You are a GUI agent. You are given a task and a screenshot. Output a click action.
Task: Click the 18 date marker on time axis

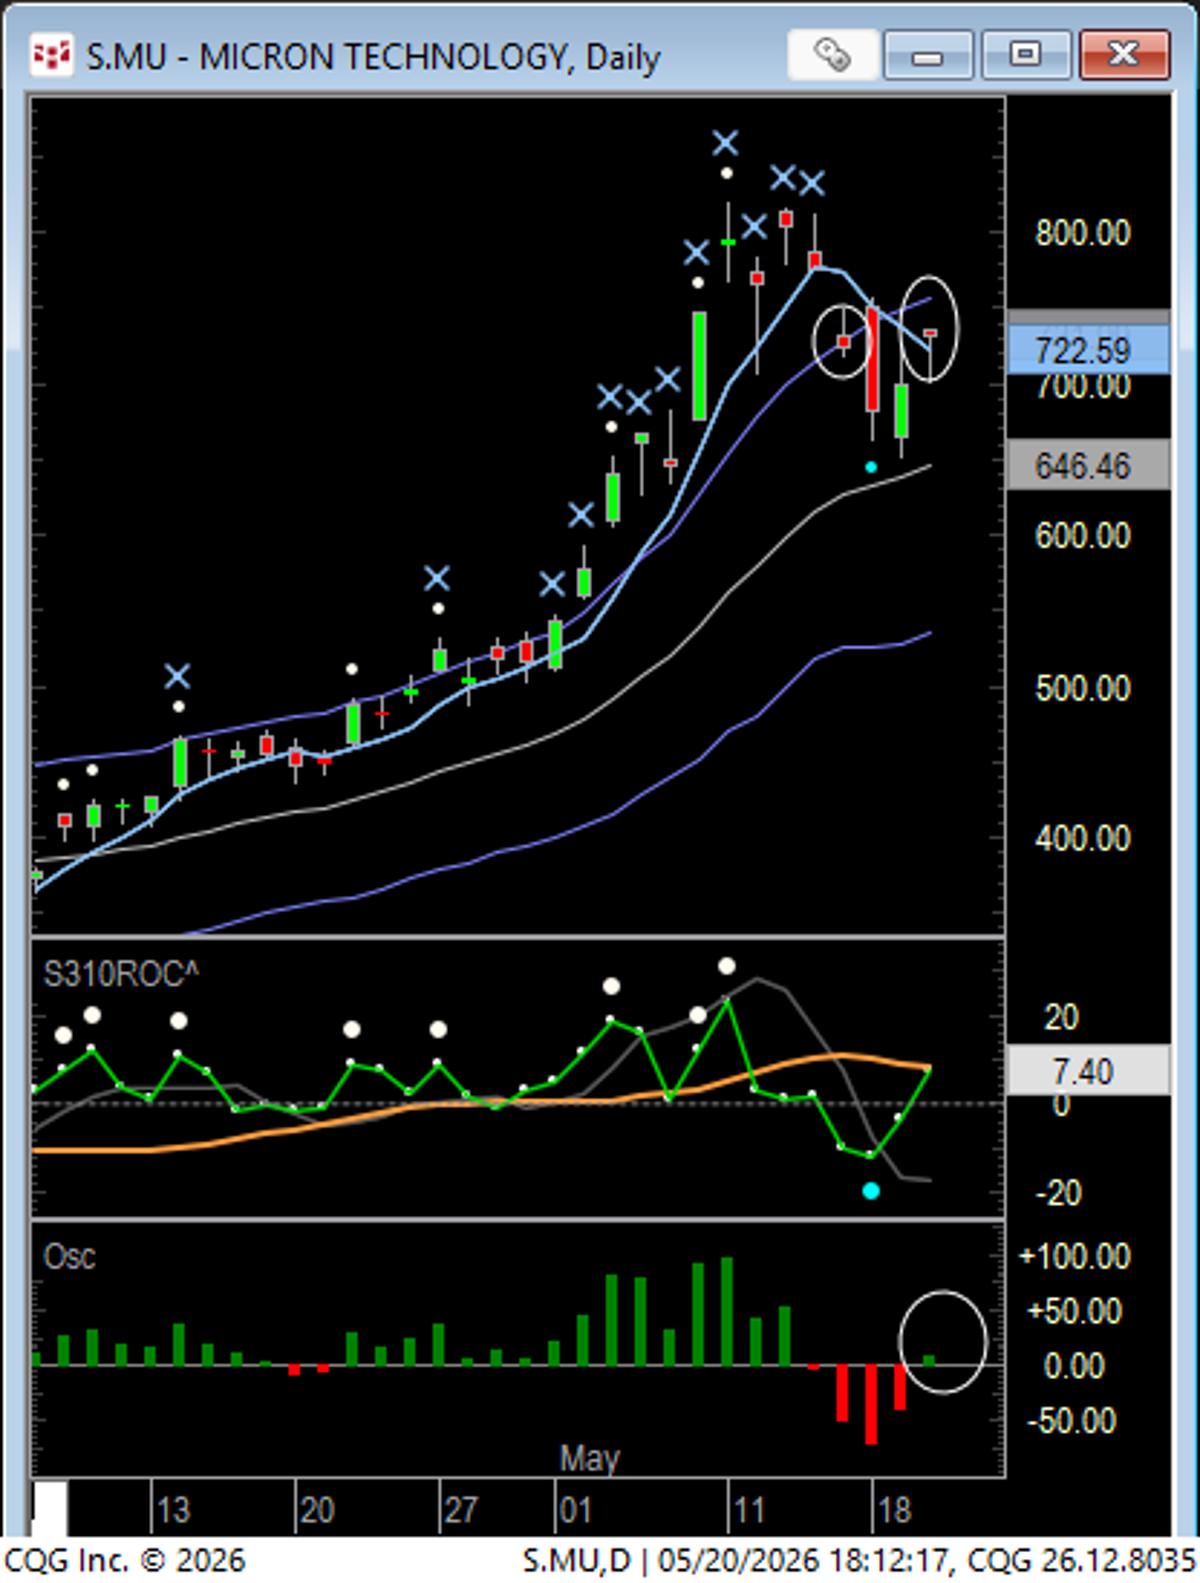[x=893, y=1510]
